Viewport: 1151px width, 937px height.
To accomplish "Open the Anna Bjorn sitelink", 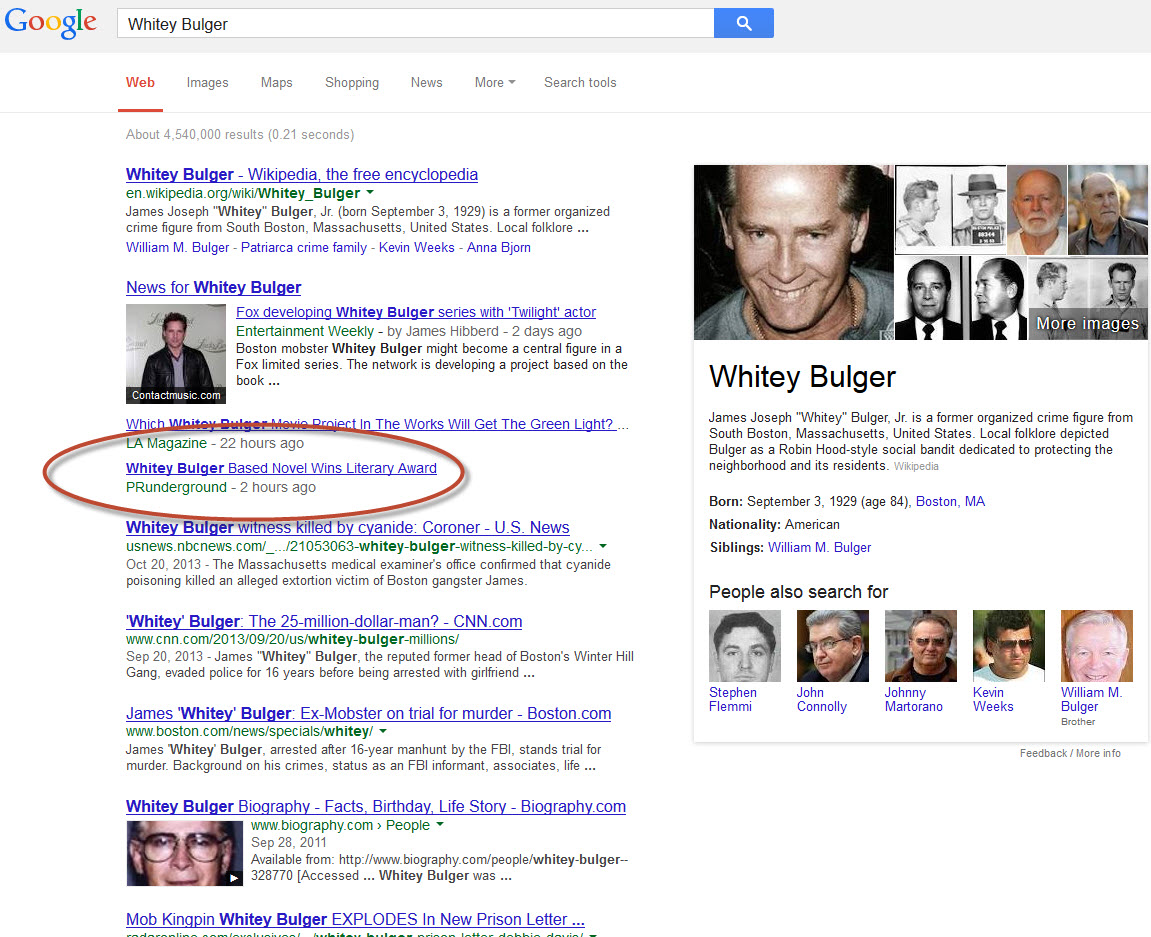I will click(498, 247).
